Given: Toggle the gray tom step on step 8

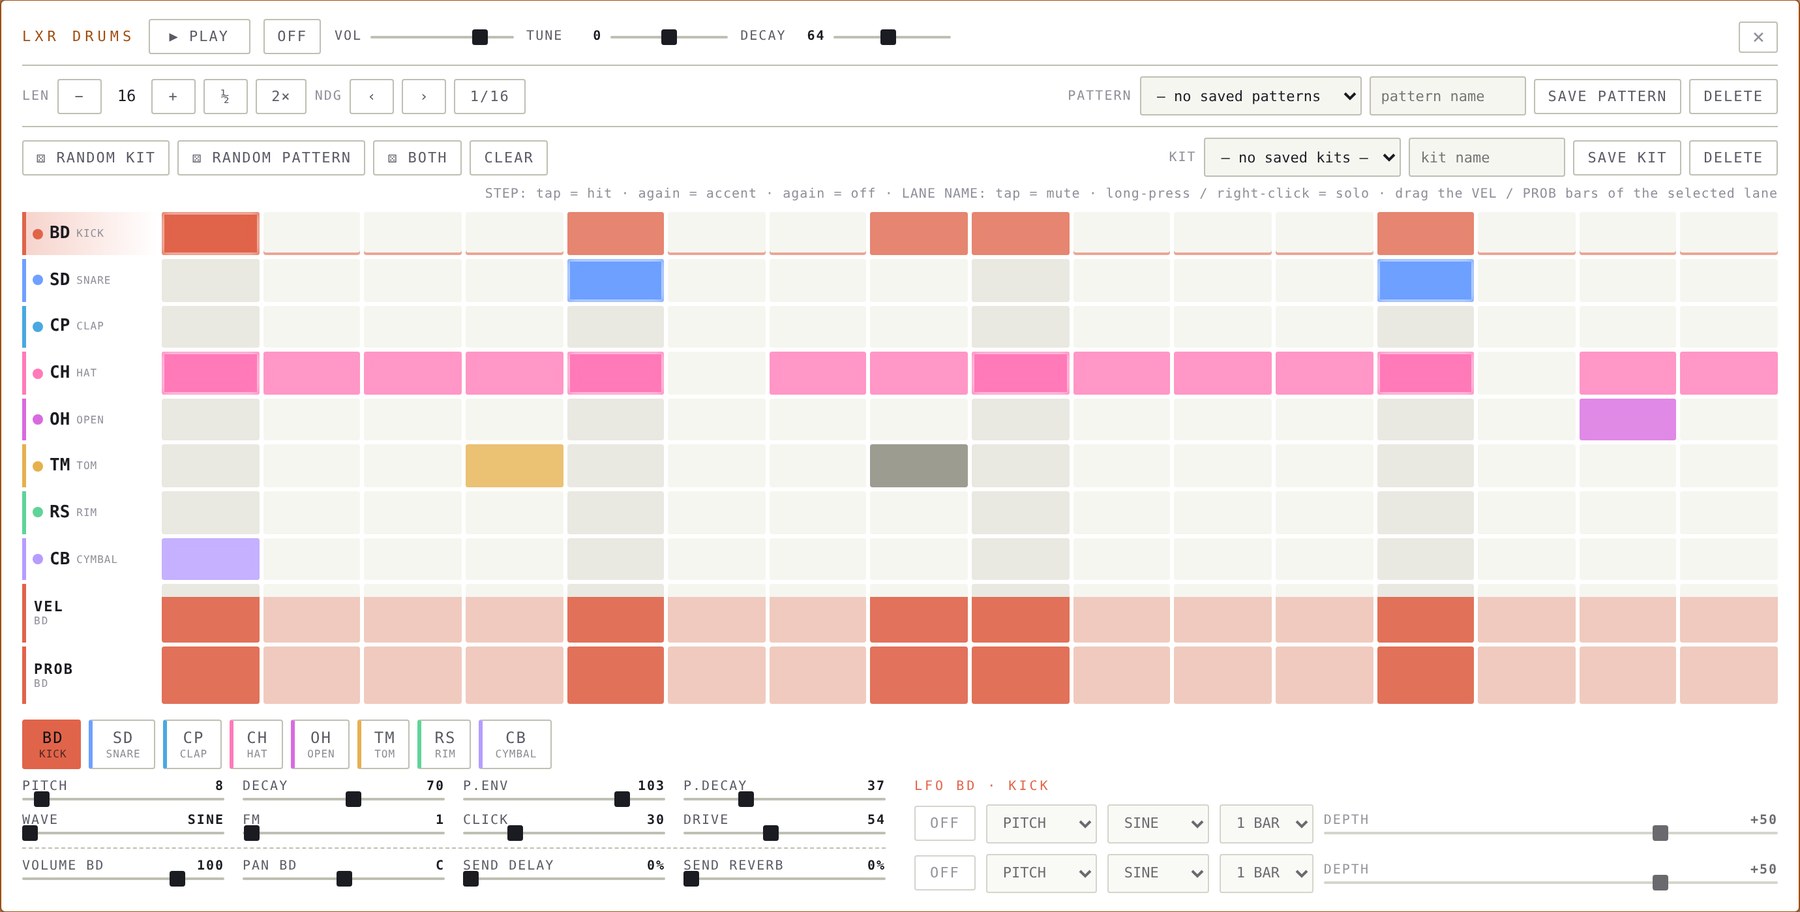Looking at the screenshot, I should click(x=918, y=466).
